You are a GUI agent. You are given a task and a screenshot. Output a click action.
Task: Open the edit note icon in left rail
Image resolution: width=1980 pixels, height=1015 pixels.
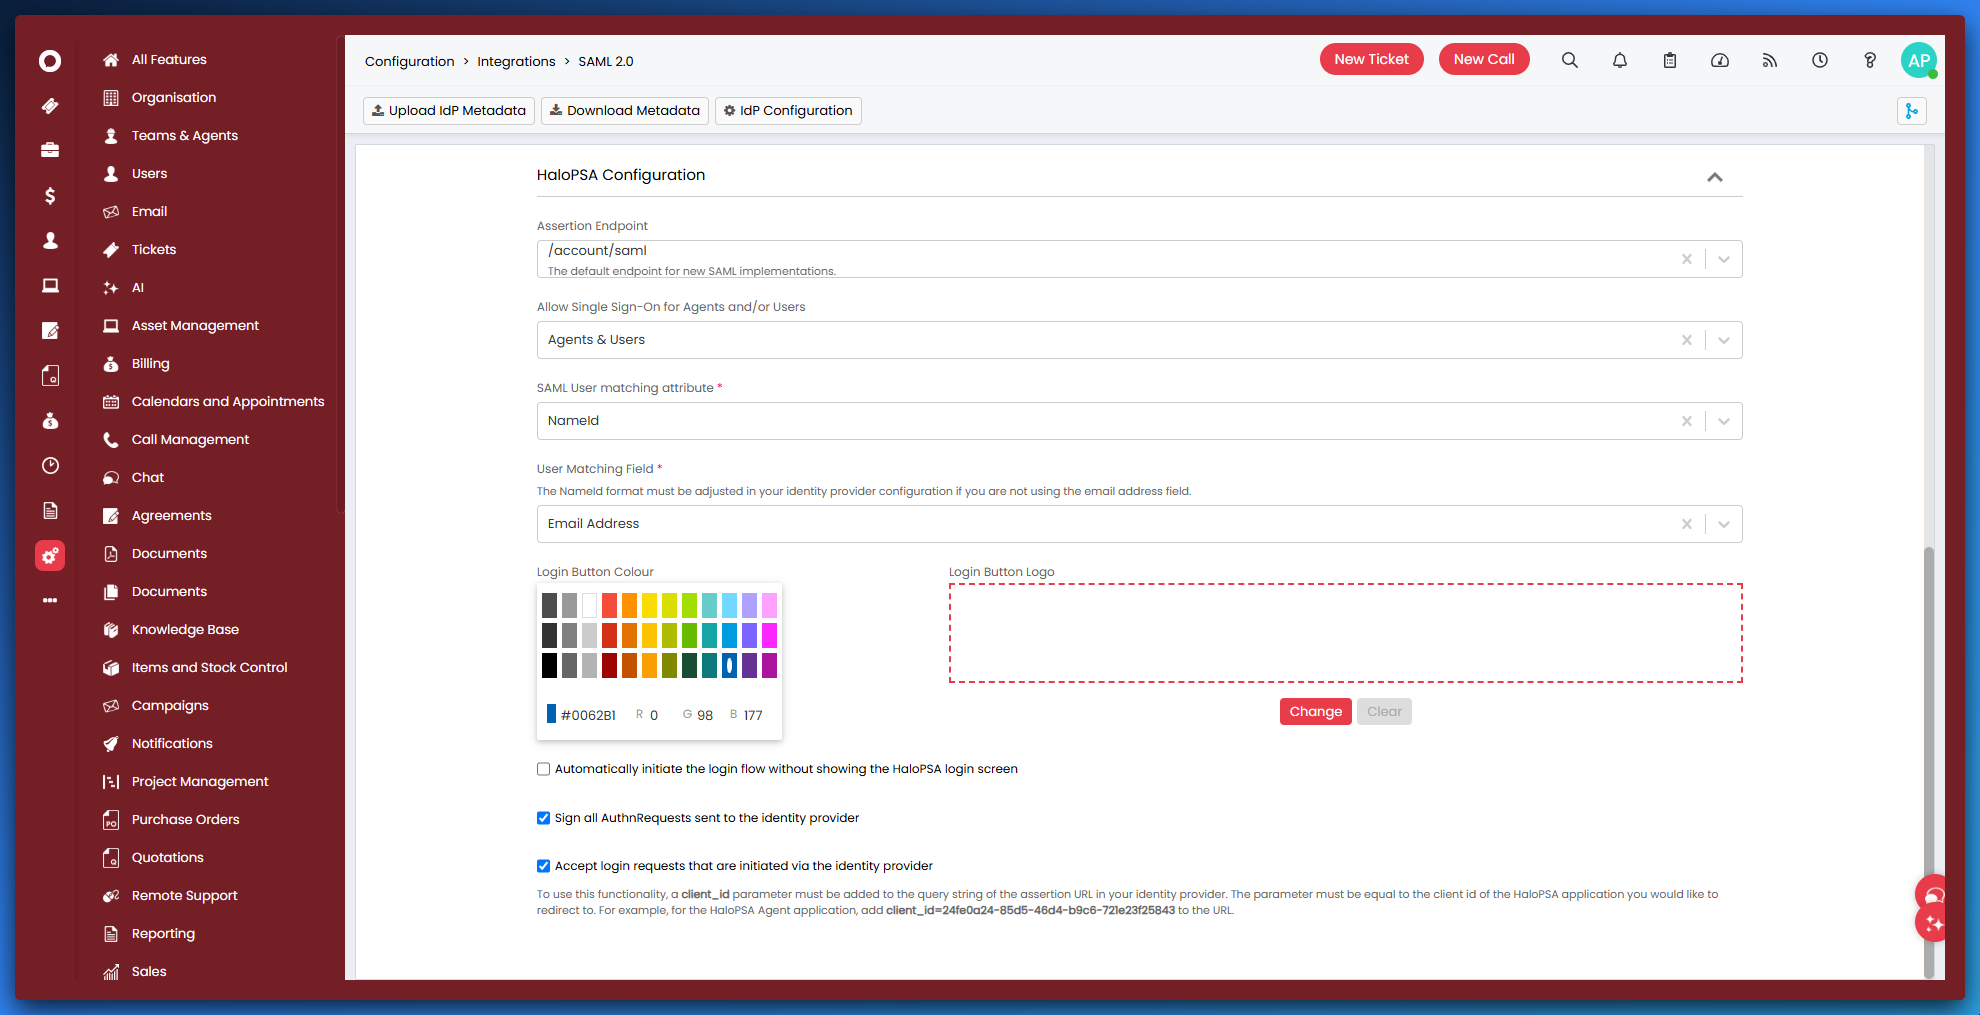click(50, 331)
